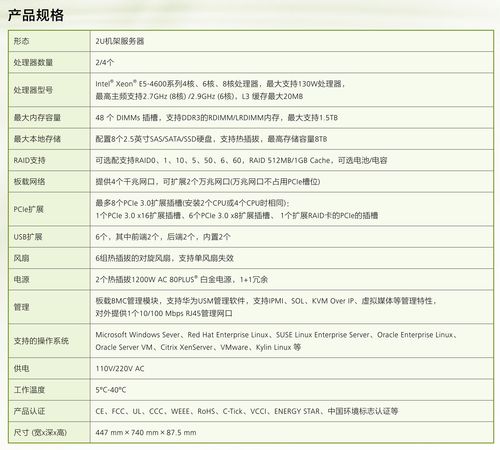The height and width of the screenshot is (450, 500).
Task: Click the 最多8个PCIe 3.0扩展插槽 line
Action: click(x=193, y=203)
